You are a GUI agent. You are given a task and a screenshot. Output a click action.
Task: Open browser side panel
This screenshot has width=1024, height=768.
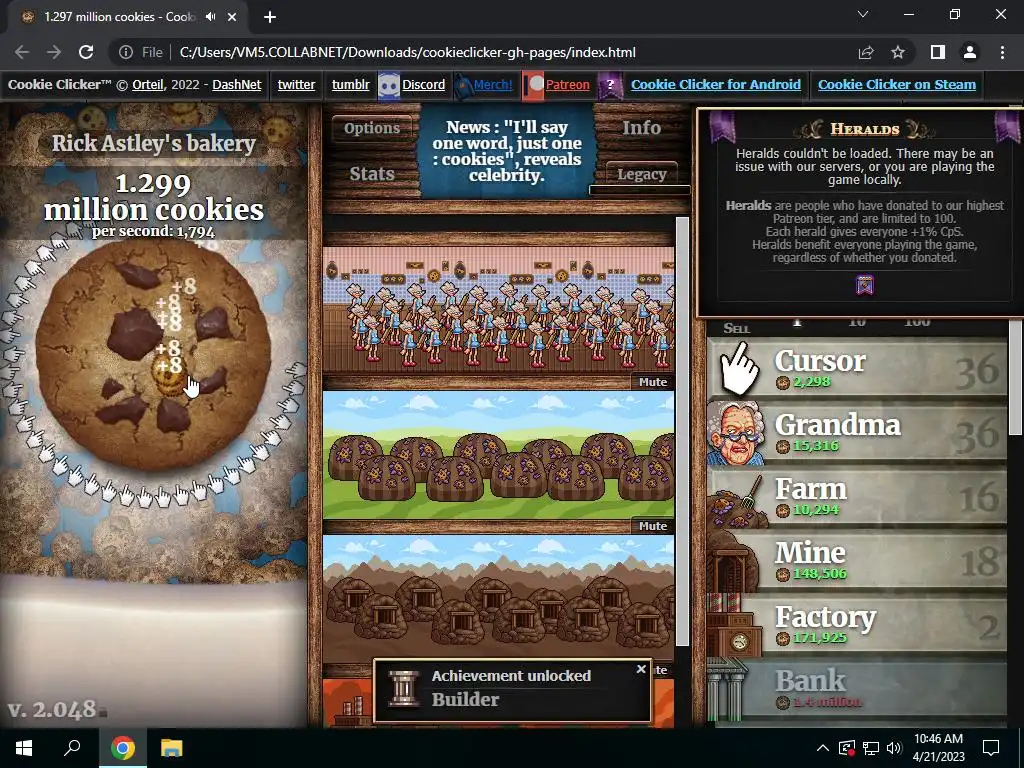pos(937,52)
